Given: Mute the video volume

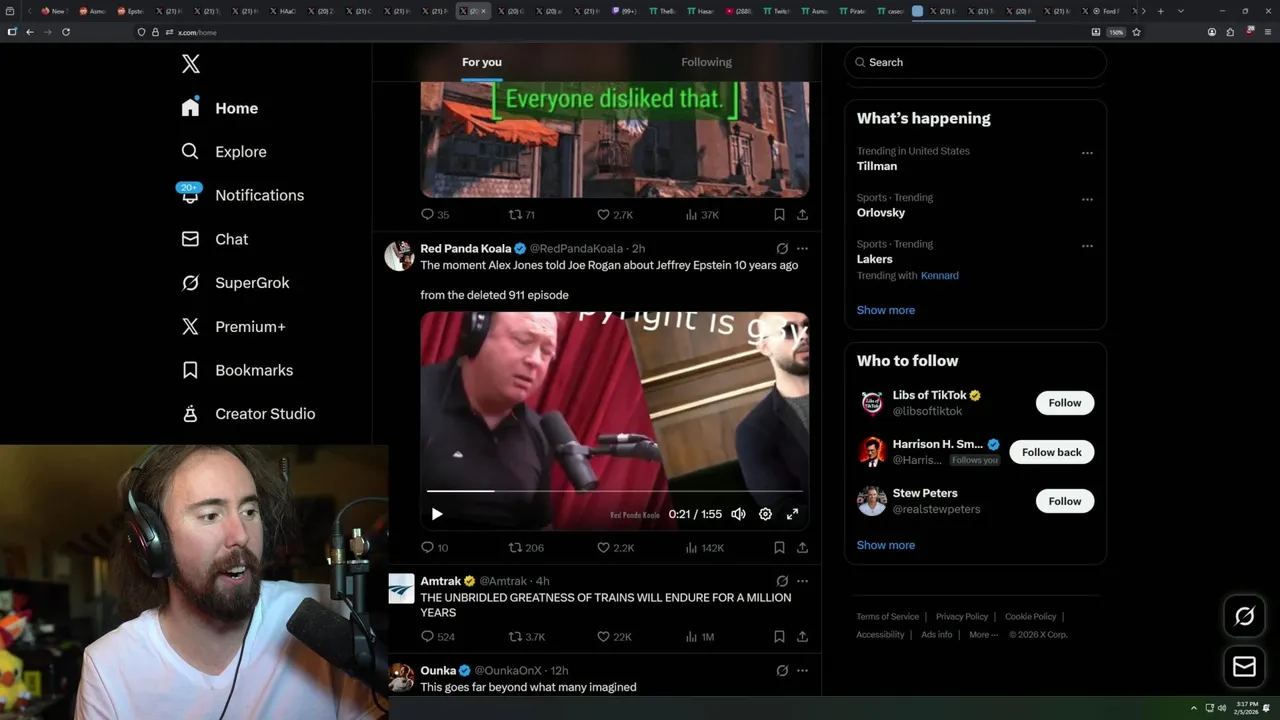Looking at the screenshot, I should pos(738,514).
